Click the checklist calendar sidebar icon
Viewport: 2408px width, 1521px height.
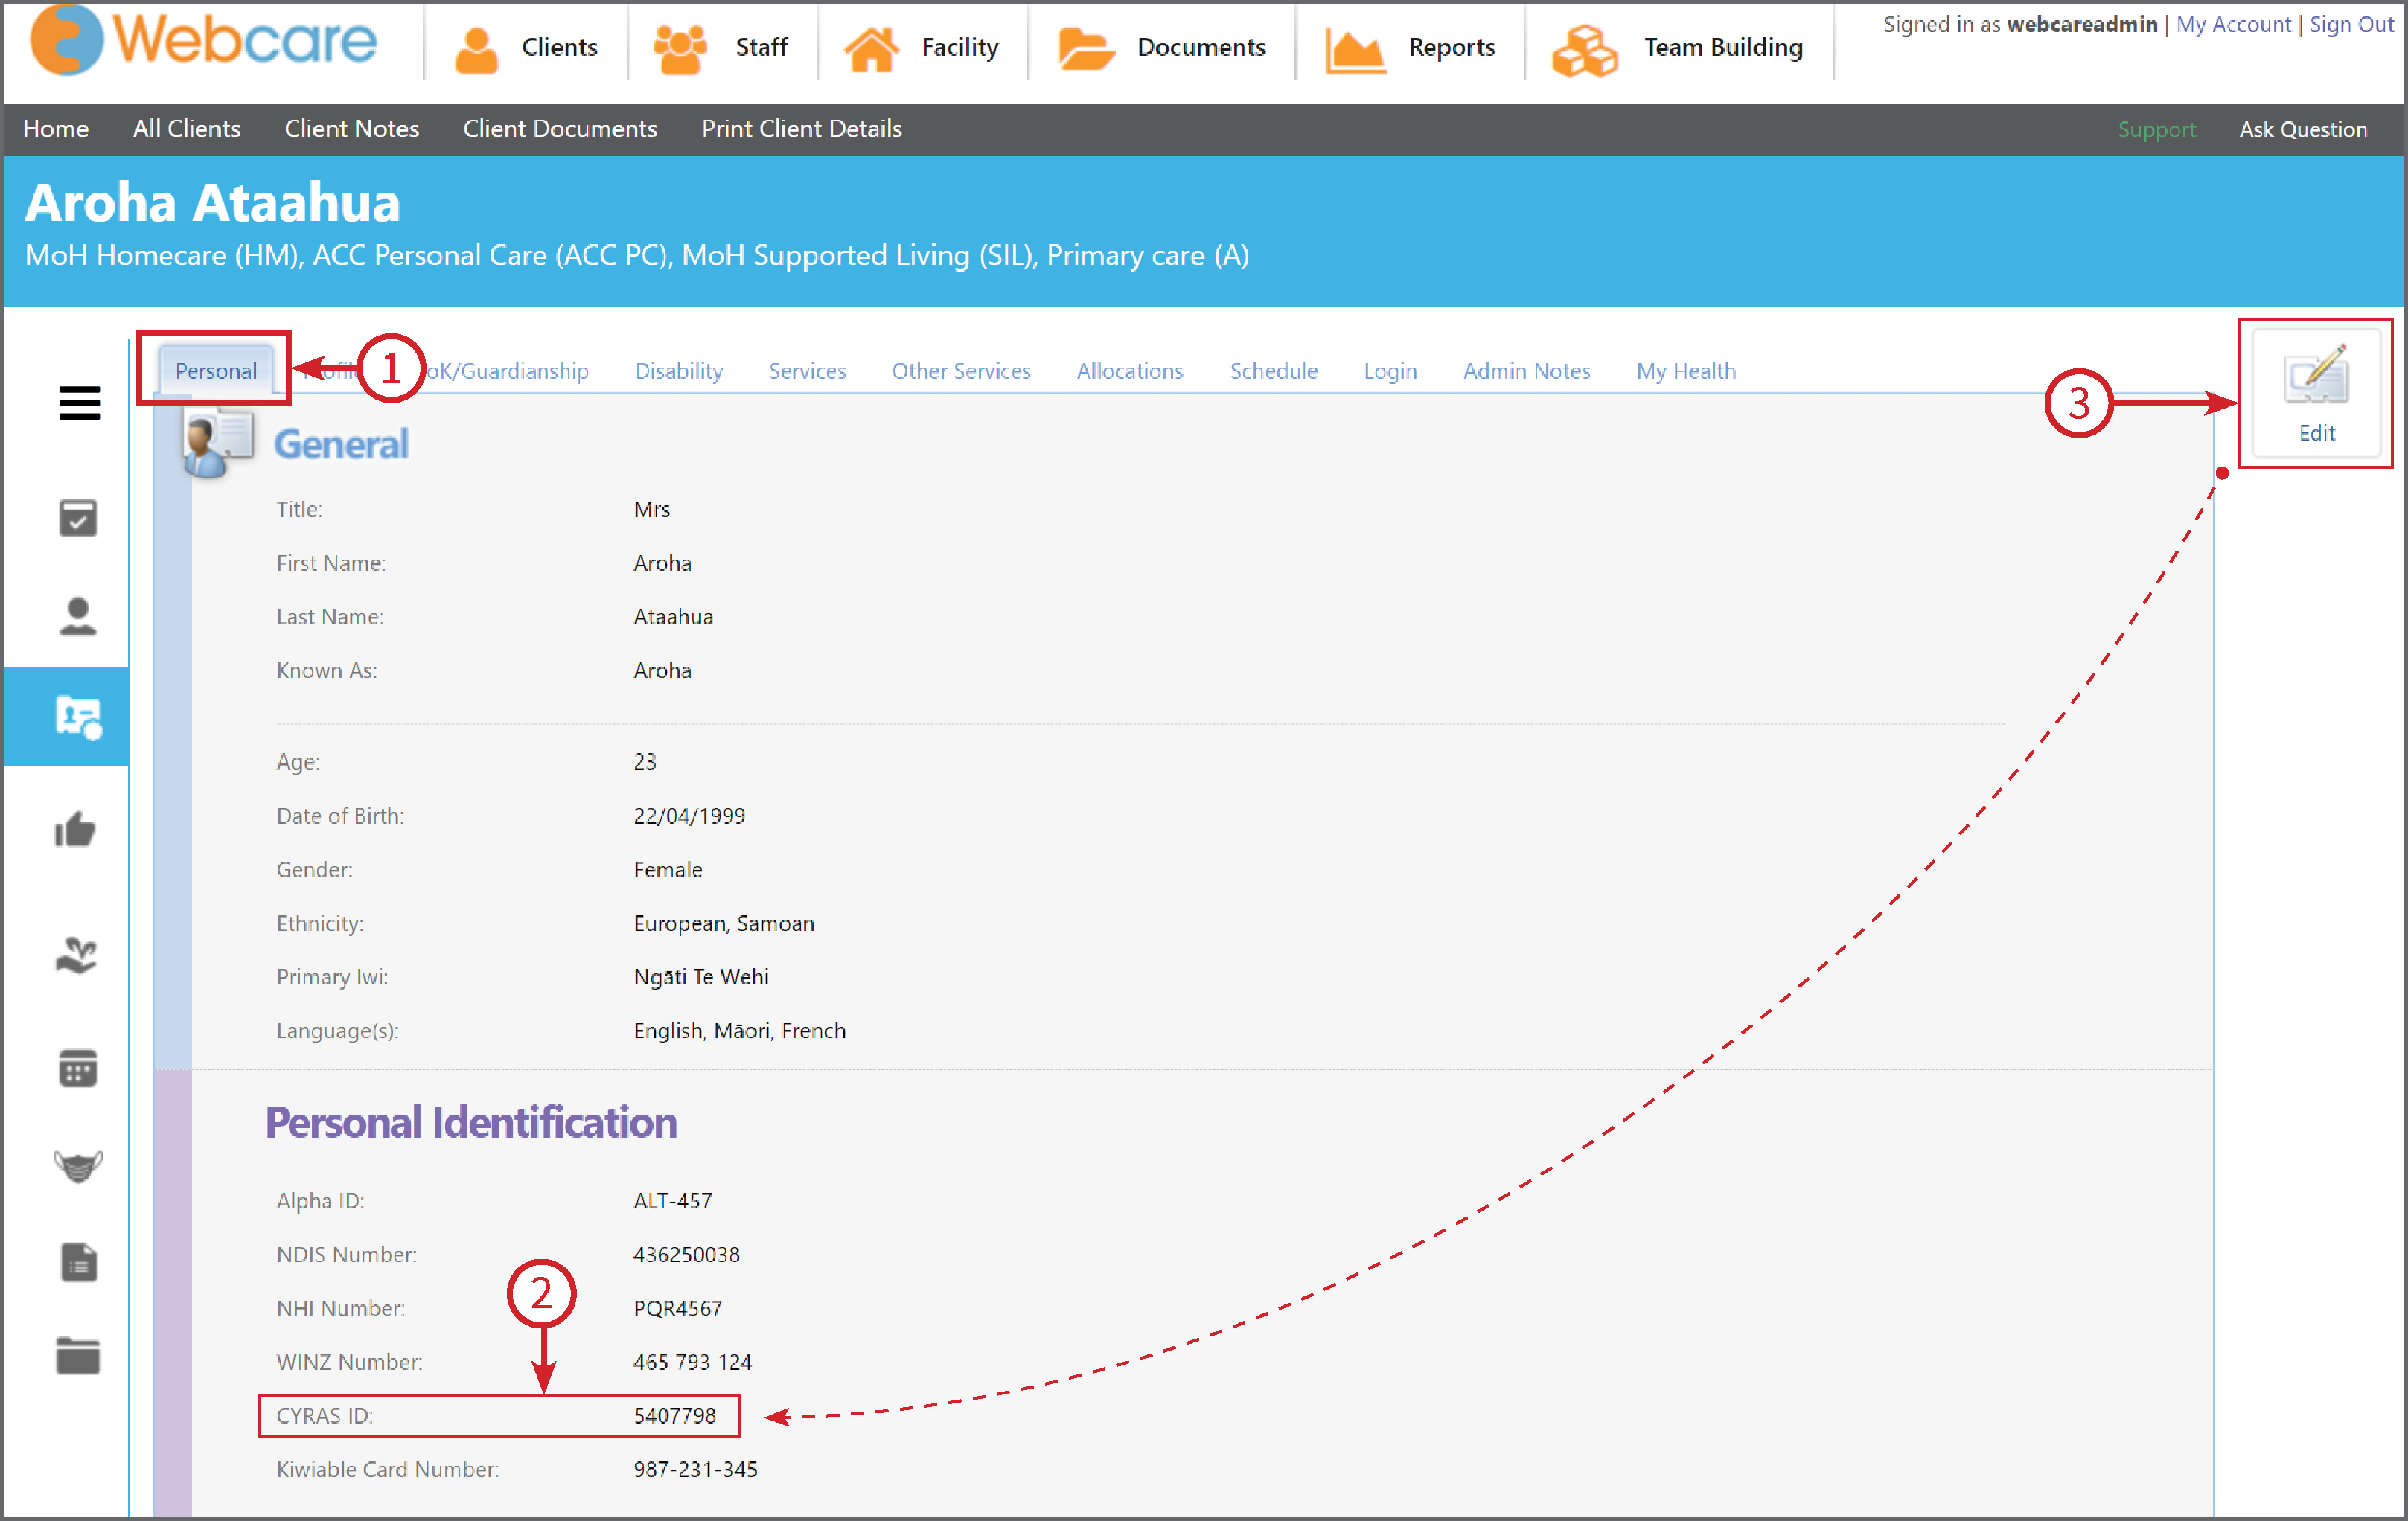(78, 518)
